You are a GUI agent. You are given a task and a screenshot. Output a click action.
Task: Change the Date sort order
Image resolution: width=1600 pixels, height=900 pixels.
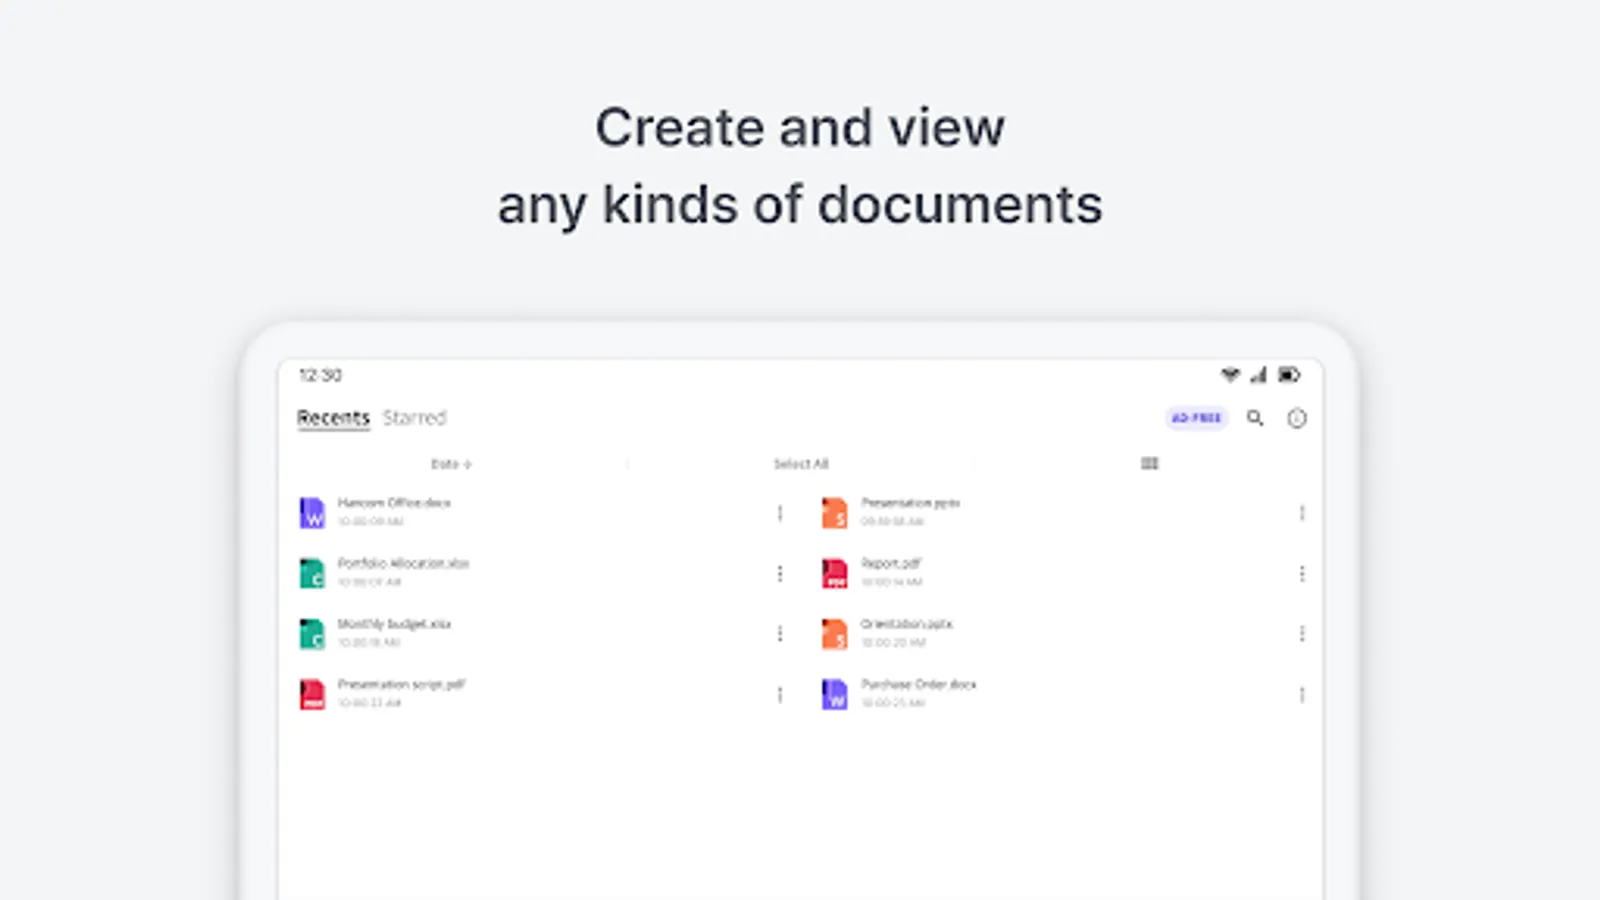[x=451, y=463]
